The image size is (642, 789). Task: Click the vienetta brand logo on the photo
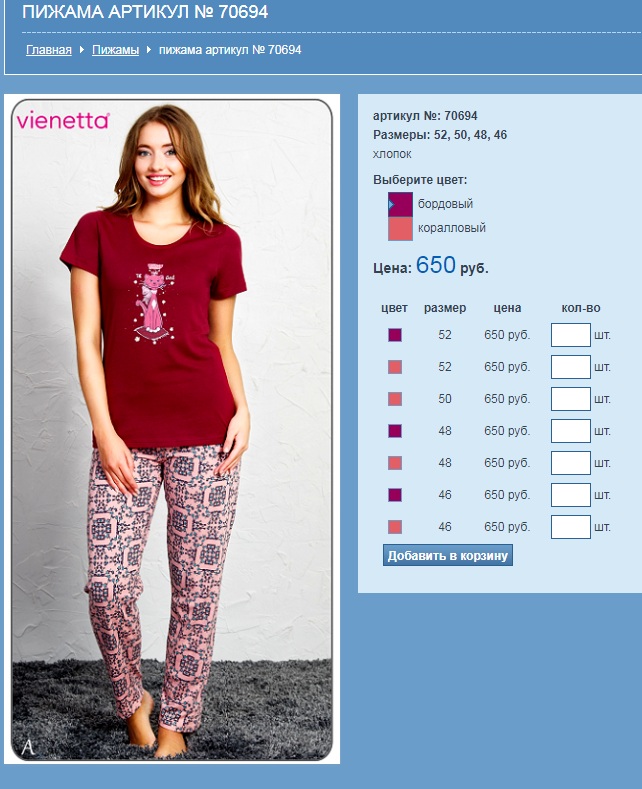(x=63, y=121)
